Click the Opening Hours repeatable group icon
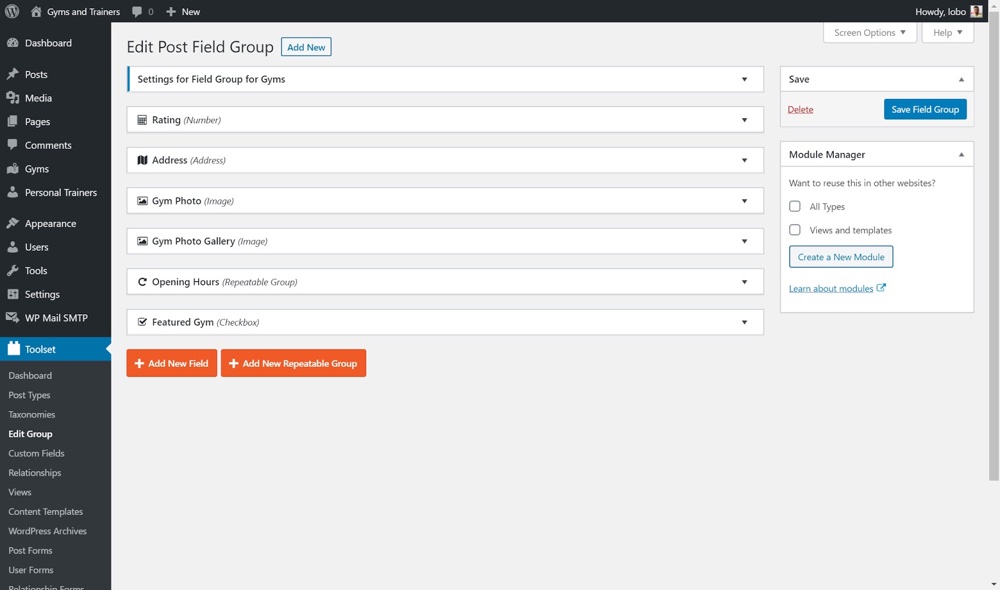This screenshot has width=1000, height=590. point(142,282)
